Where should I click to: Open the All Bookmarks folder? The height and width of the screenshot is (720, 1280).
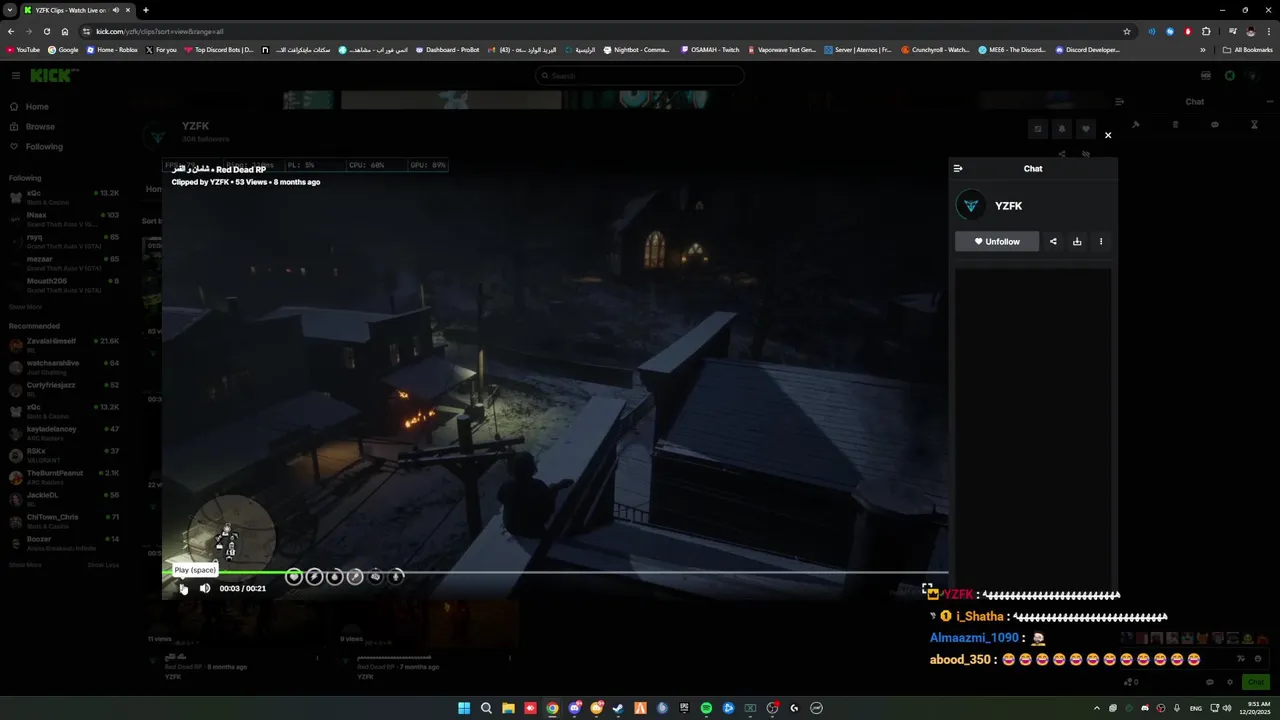(1248, 50)
